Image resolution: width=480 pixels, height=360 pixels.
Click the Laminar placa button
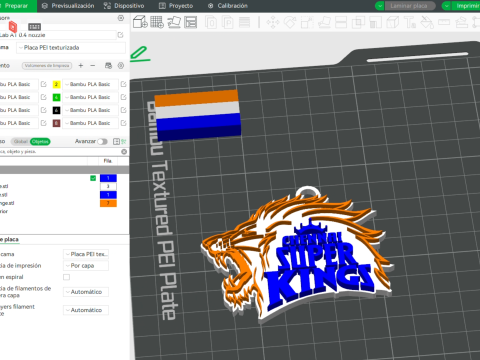410,6
